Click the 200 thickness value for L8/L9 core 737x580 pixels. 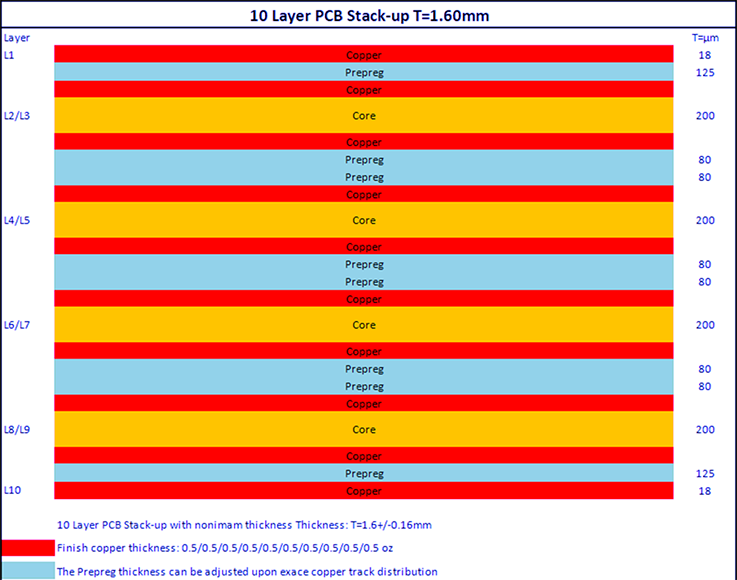tap(705, 430)
